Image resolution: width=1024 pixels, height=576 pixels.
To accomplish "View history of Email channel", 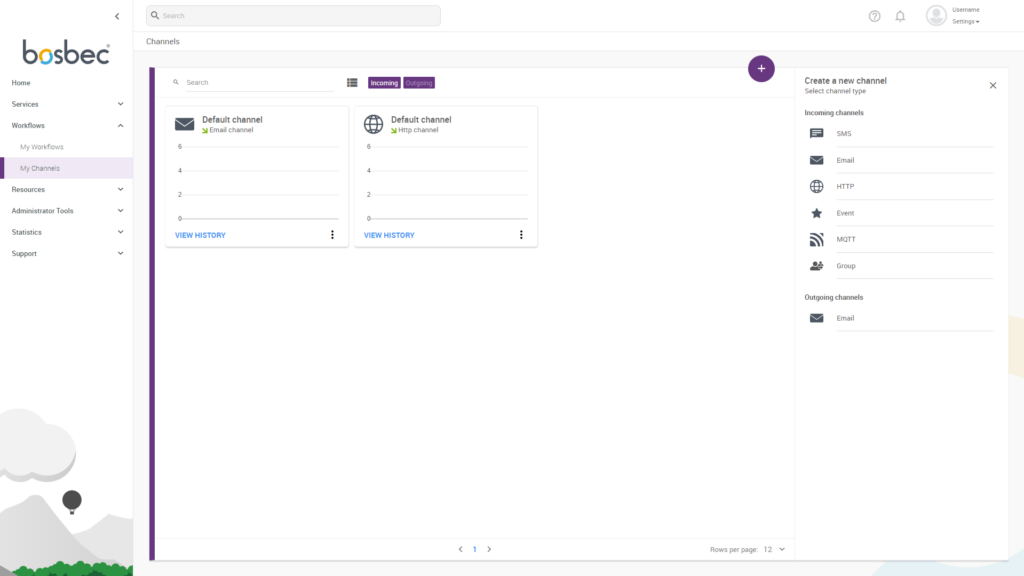I will (x=200, y=235).
